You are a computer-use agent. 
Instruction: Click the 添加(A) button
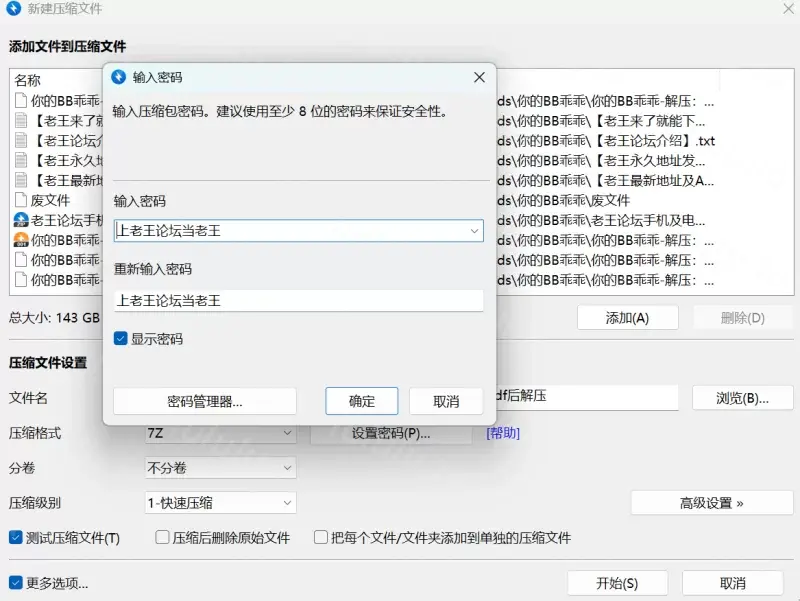628,318
